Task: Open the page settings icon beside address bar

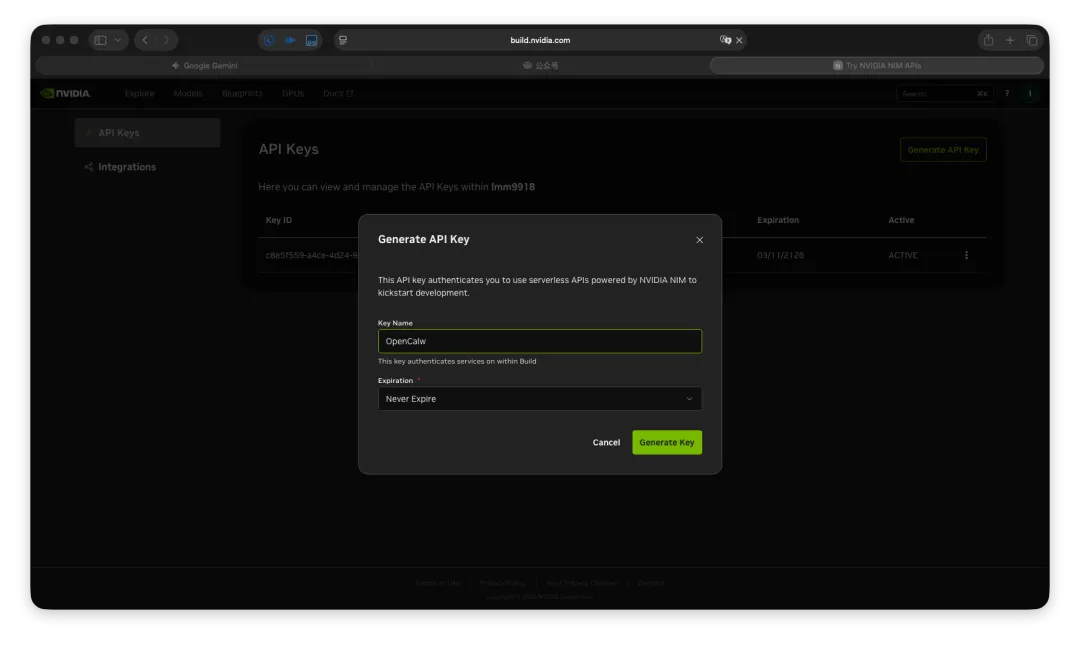Action: pyautogui.click(x=343, y=40)
